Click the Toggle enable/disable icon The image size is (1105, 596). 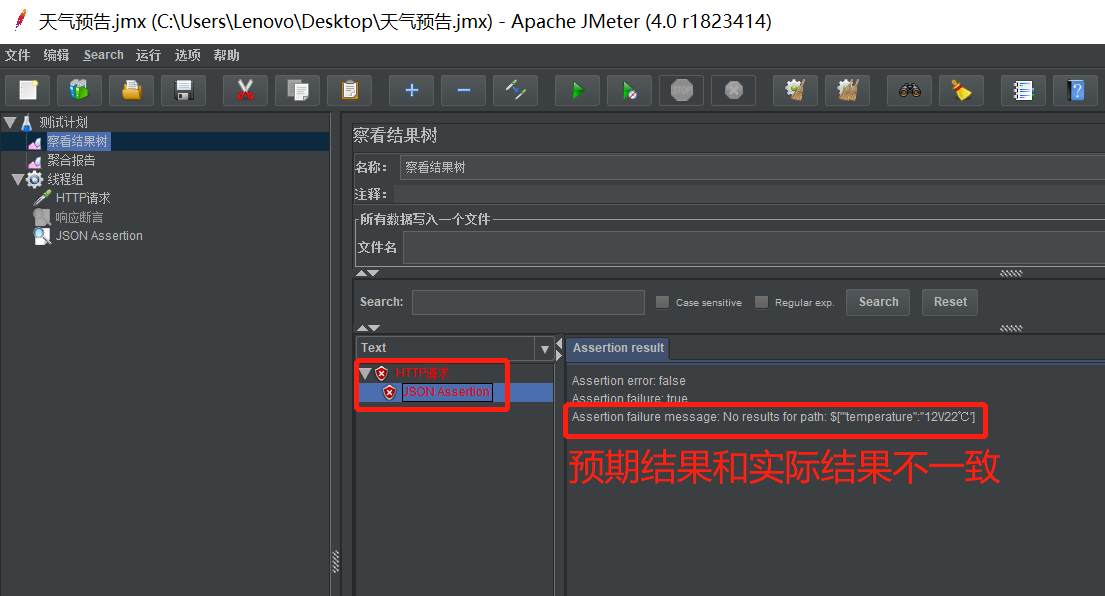tap(515, 90)
